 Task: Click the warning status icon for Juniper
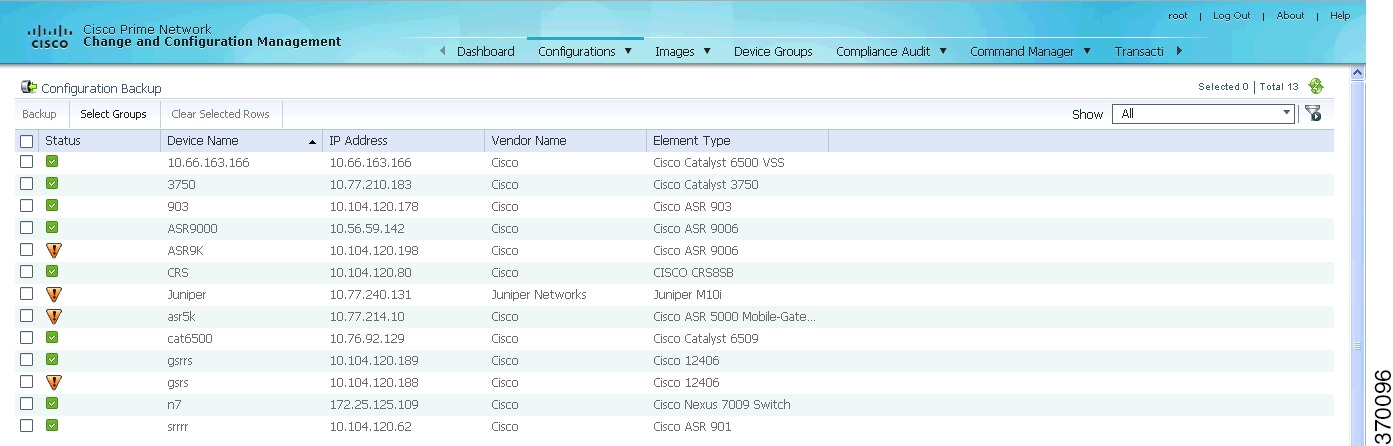point(53,294)
